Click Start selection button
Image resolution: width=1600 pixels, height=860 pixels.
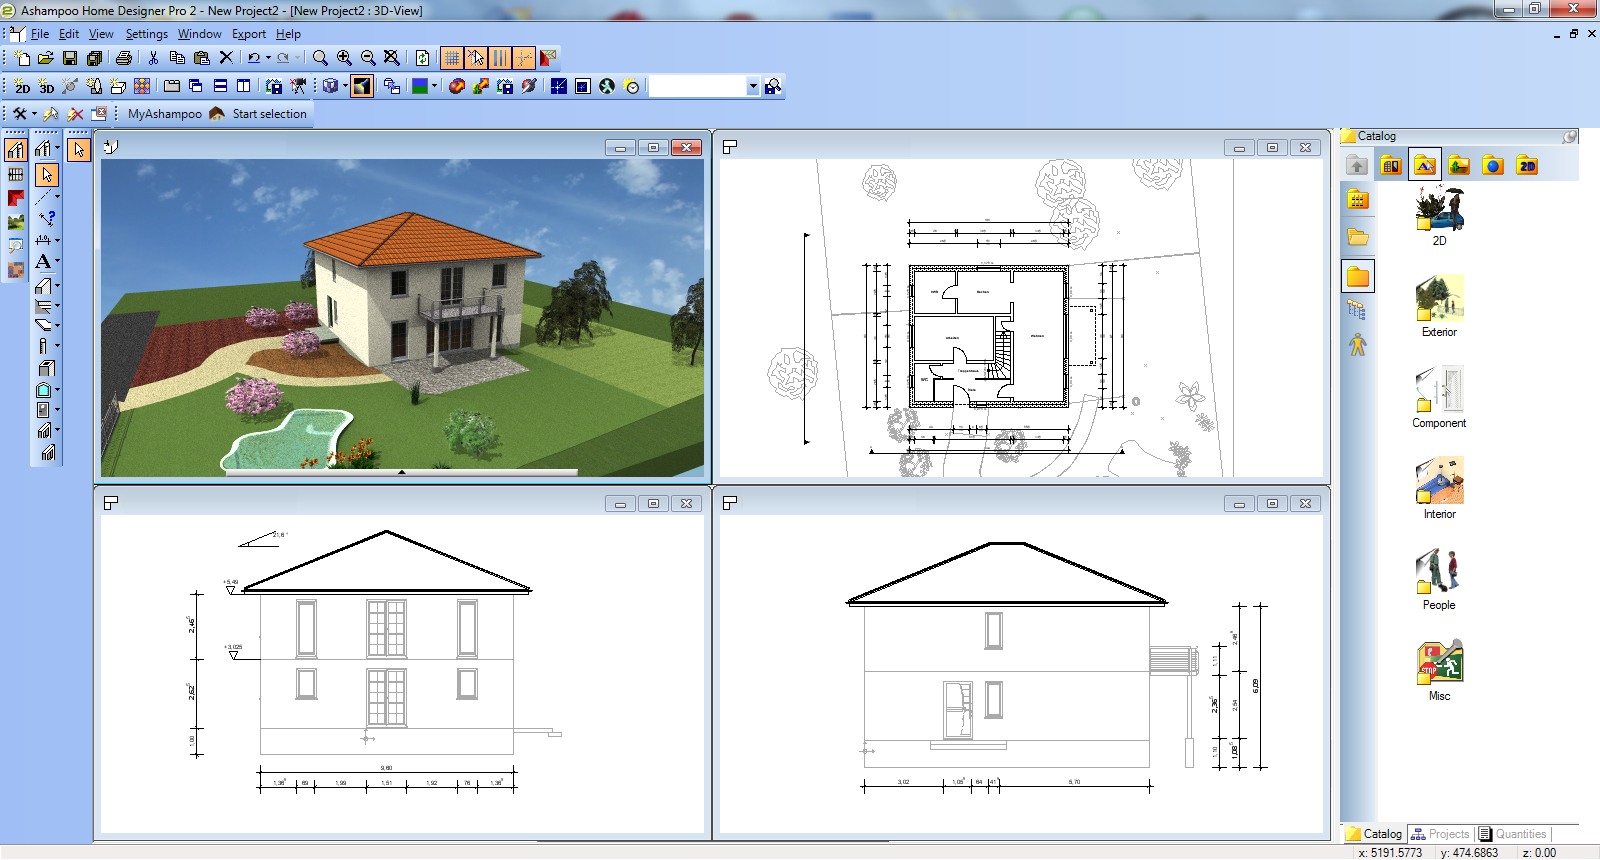click(269, 114)
